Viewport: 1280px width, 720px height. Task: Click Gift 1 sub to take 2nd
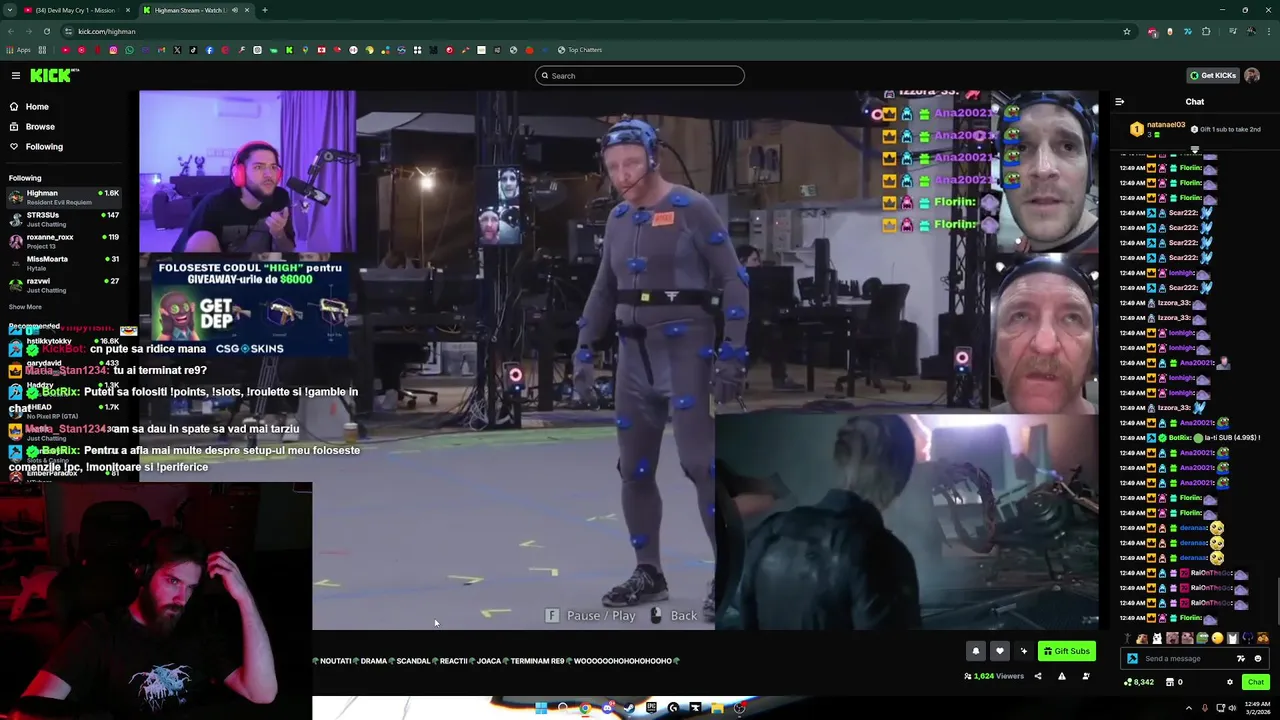pos(1227,129)
